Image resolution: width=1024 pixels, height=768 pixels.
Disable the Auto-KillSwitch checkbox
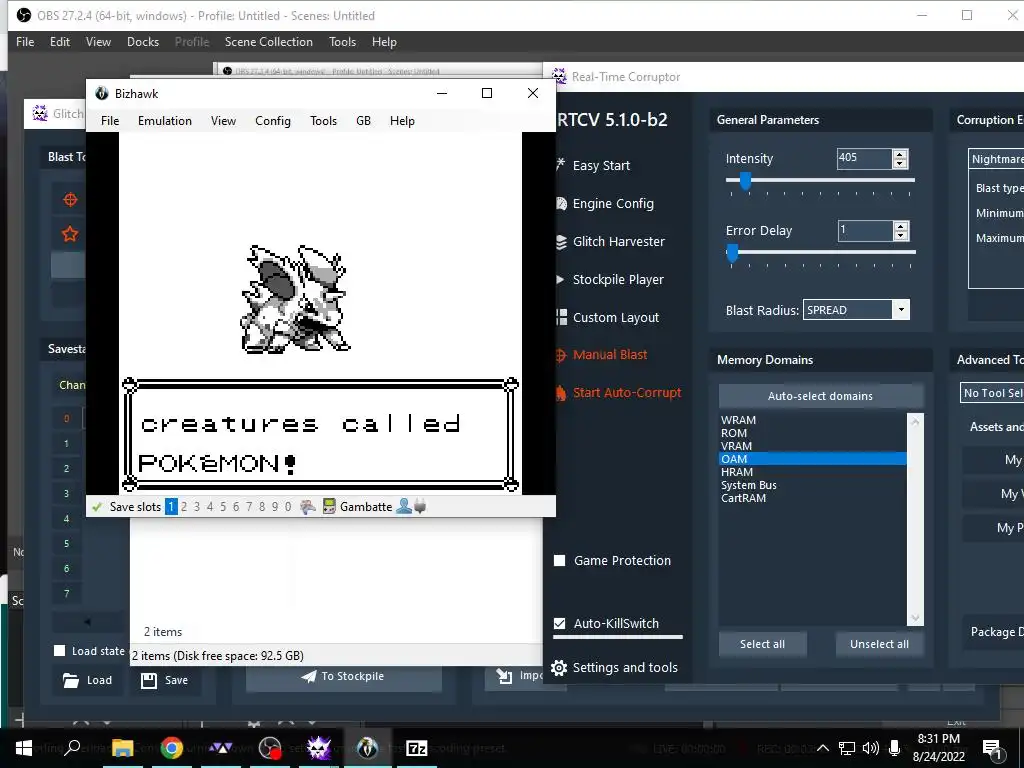(560, 623)
